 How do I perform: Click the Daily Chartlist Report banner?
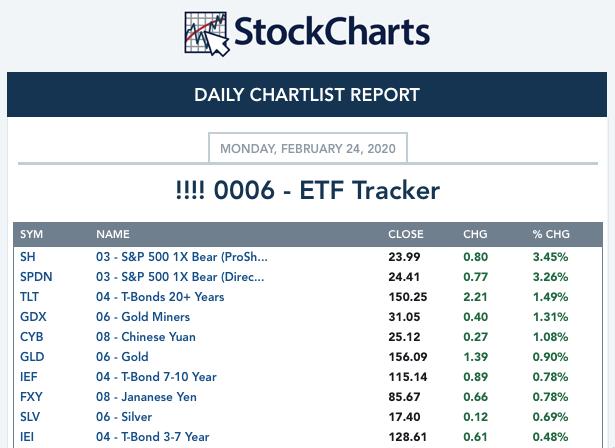(307, 95)
